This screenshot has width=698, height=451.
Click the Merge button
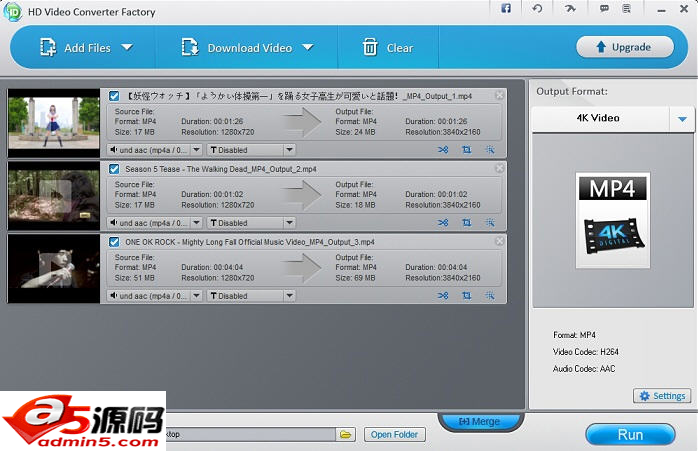480,421
